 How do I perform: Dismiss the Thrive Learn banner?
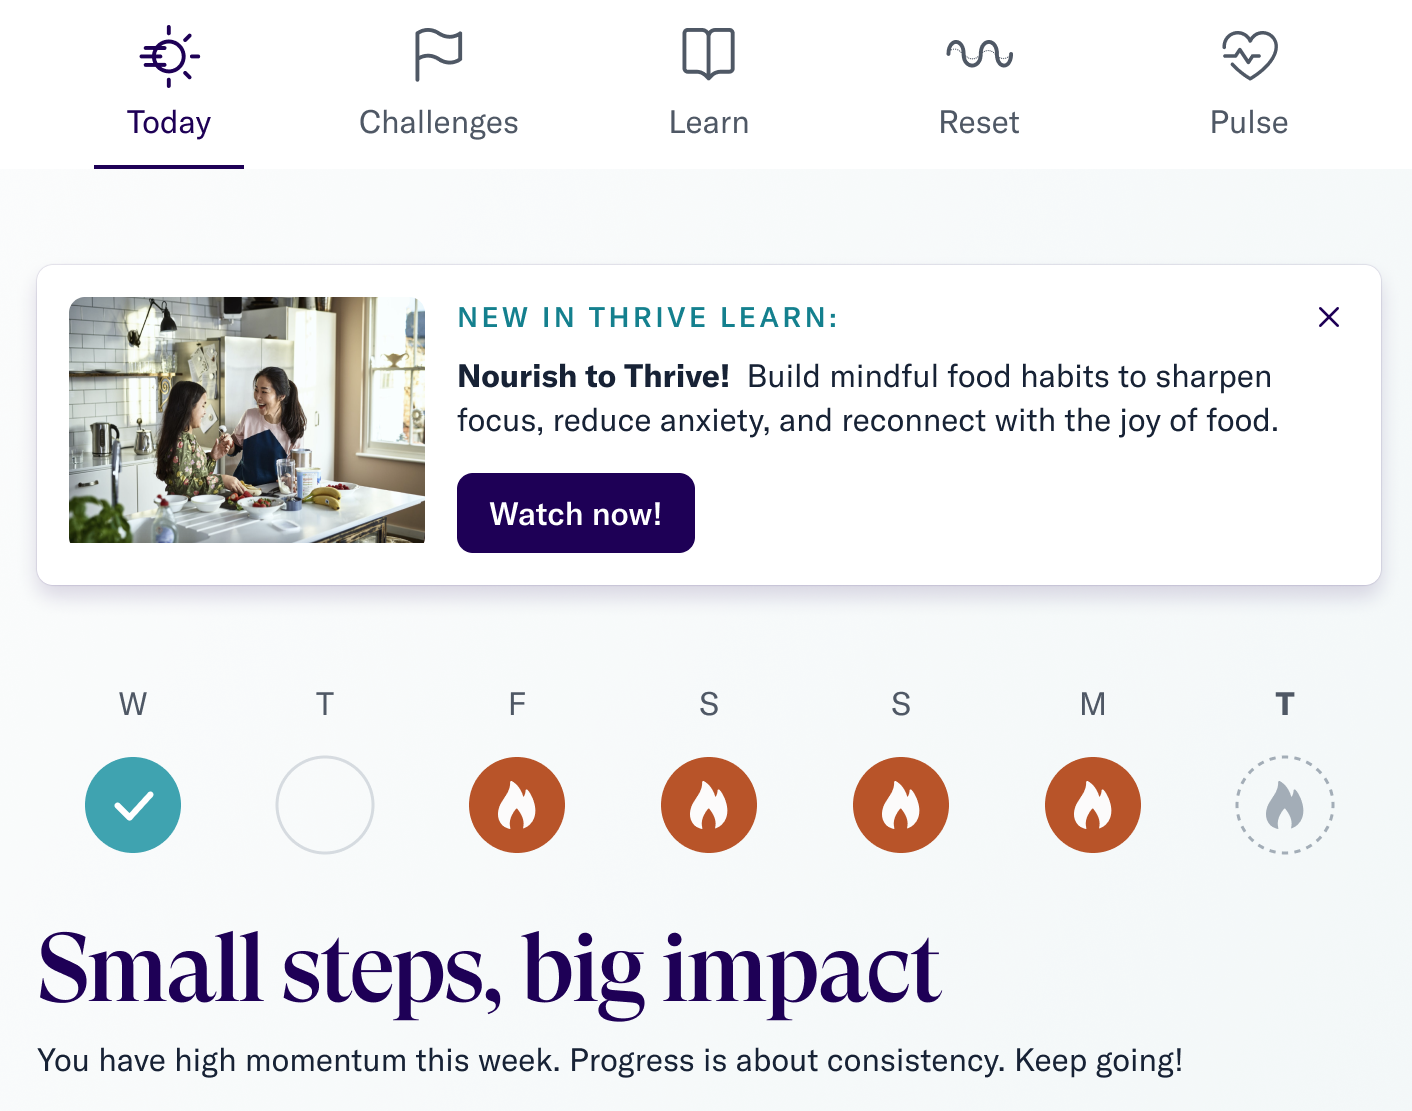pyautogui.click(x=1328, y=317)
